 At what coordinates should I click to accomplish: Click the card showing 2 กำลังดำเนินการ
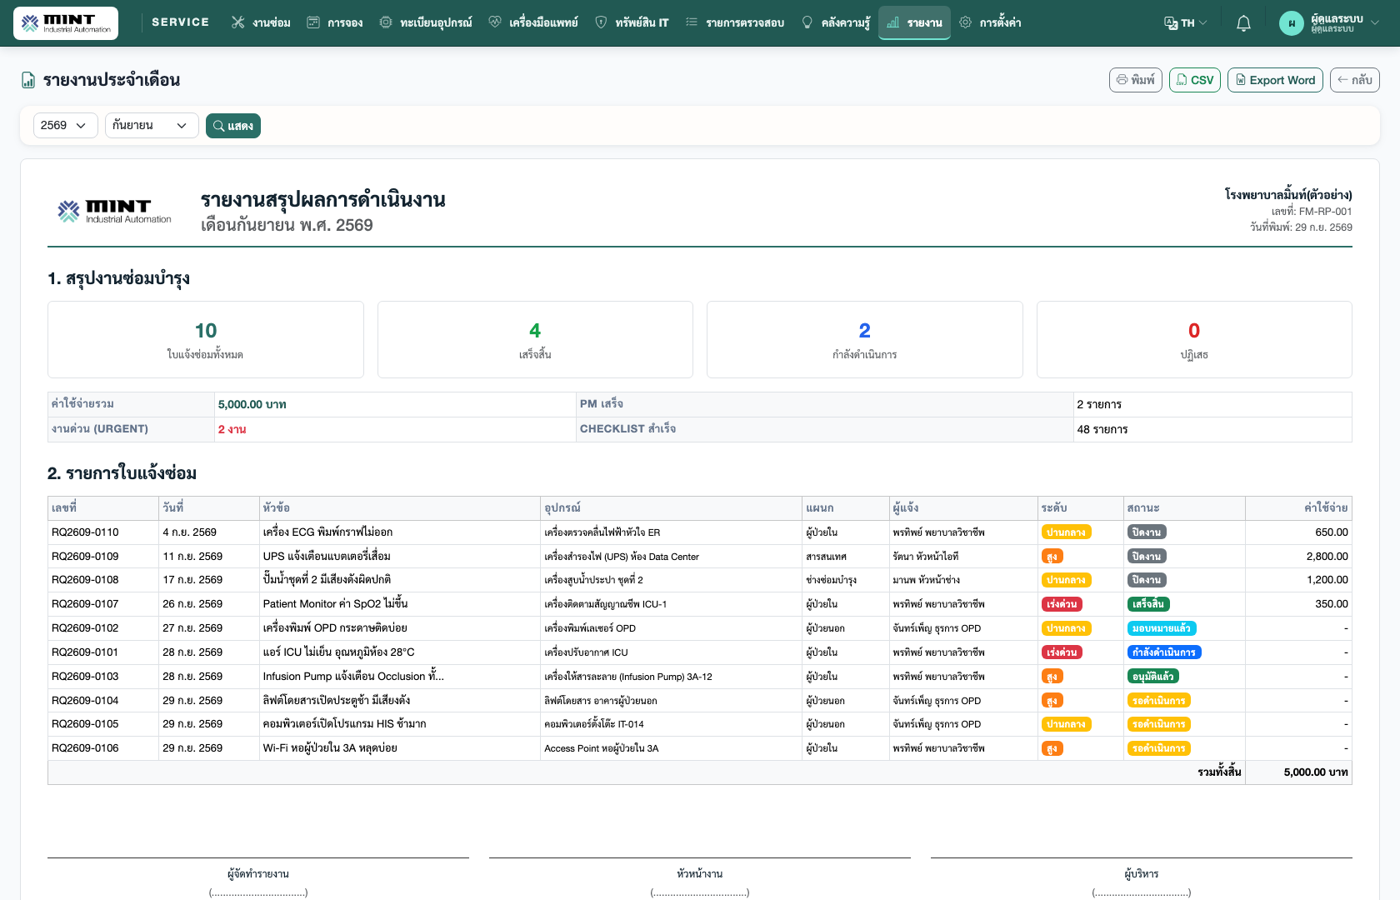tap(864, 340)
